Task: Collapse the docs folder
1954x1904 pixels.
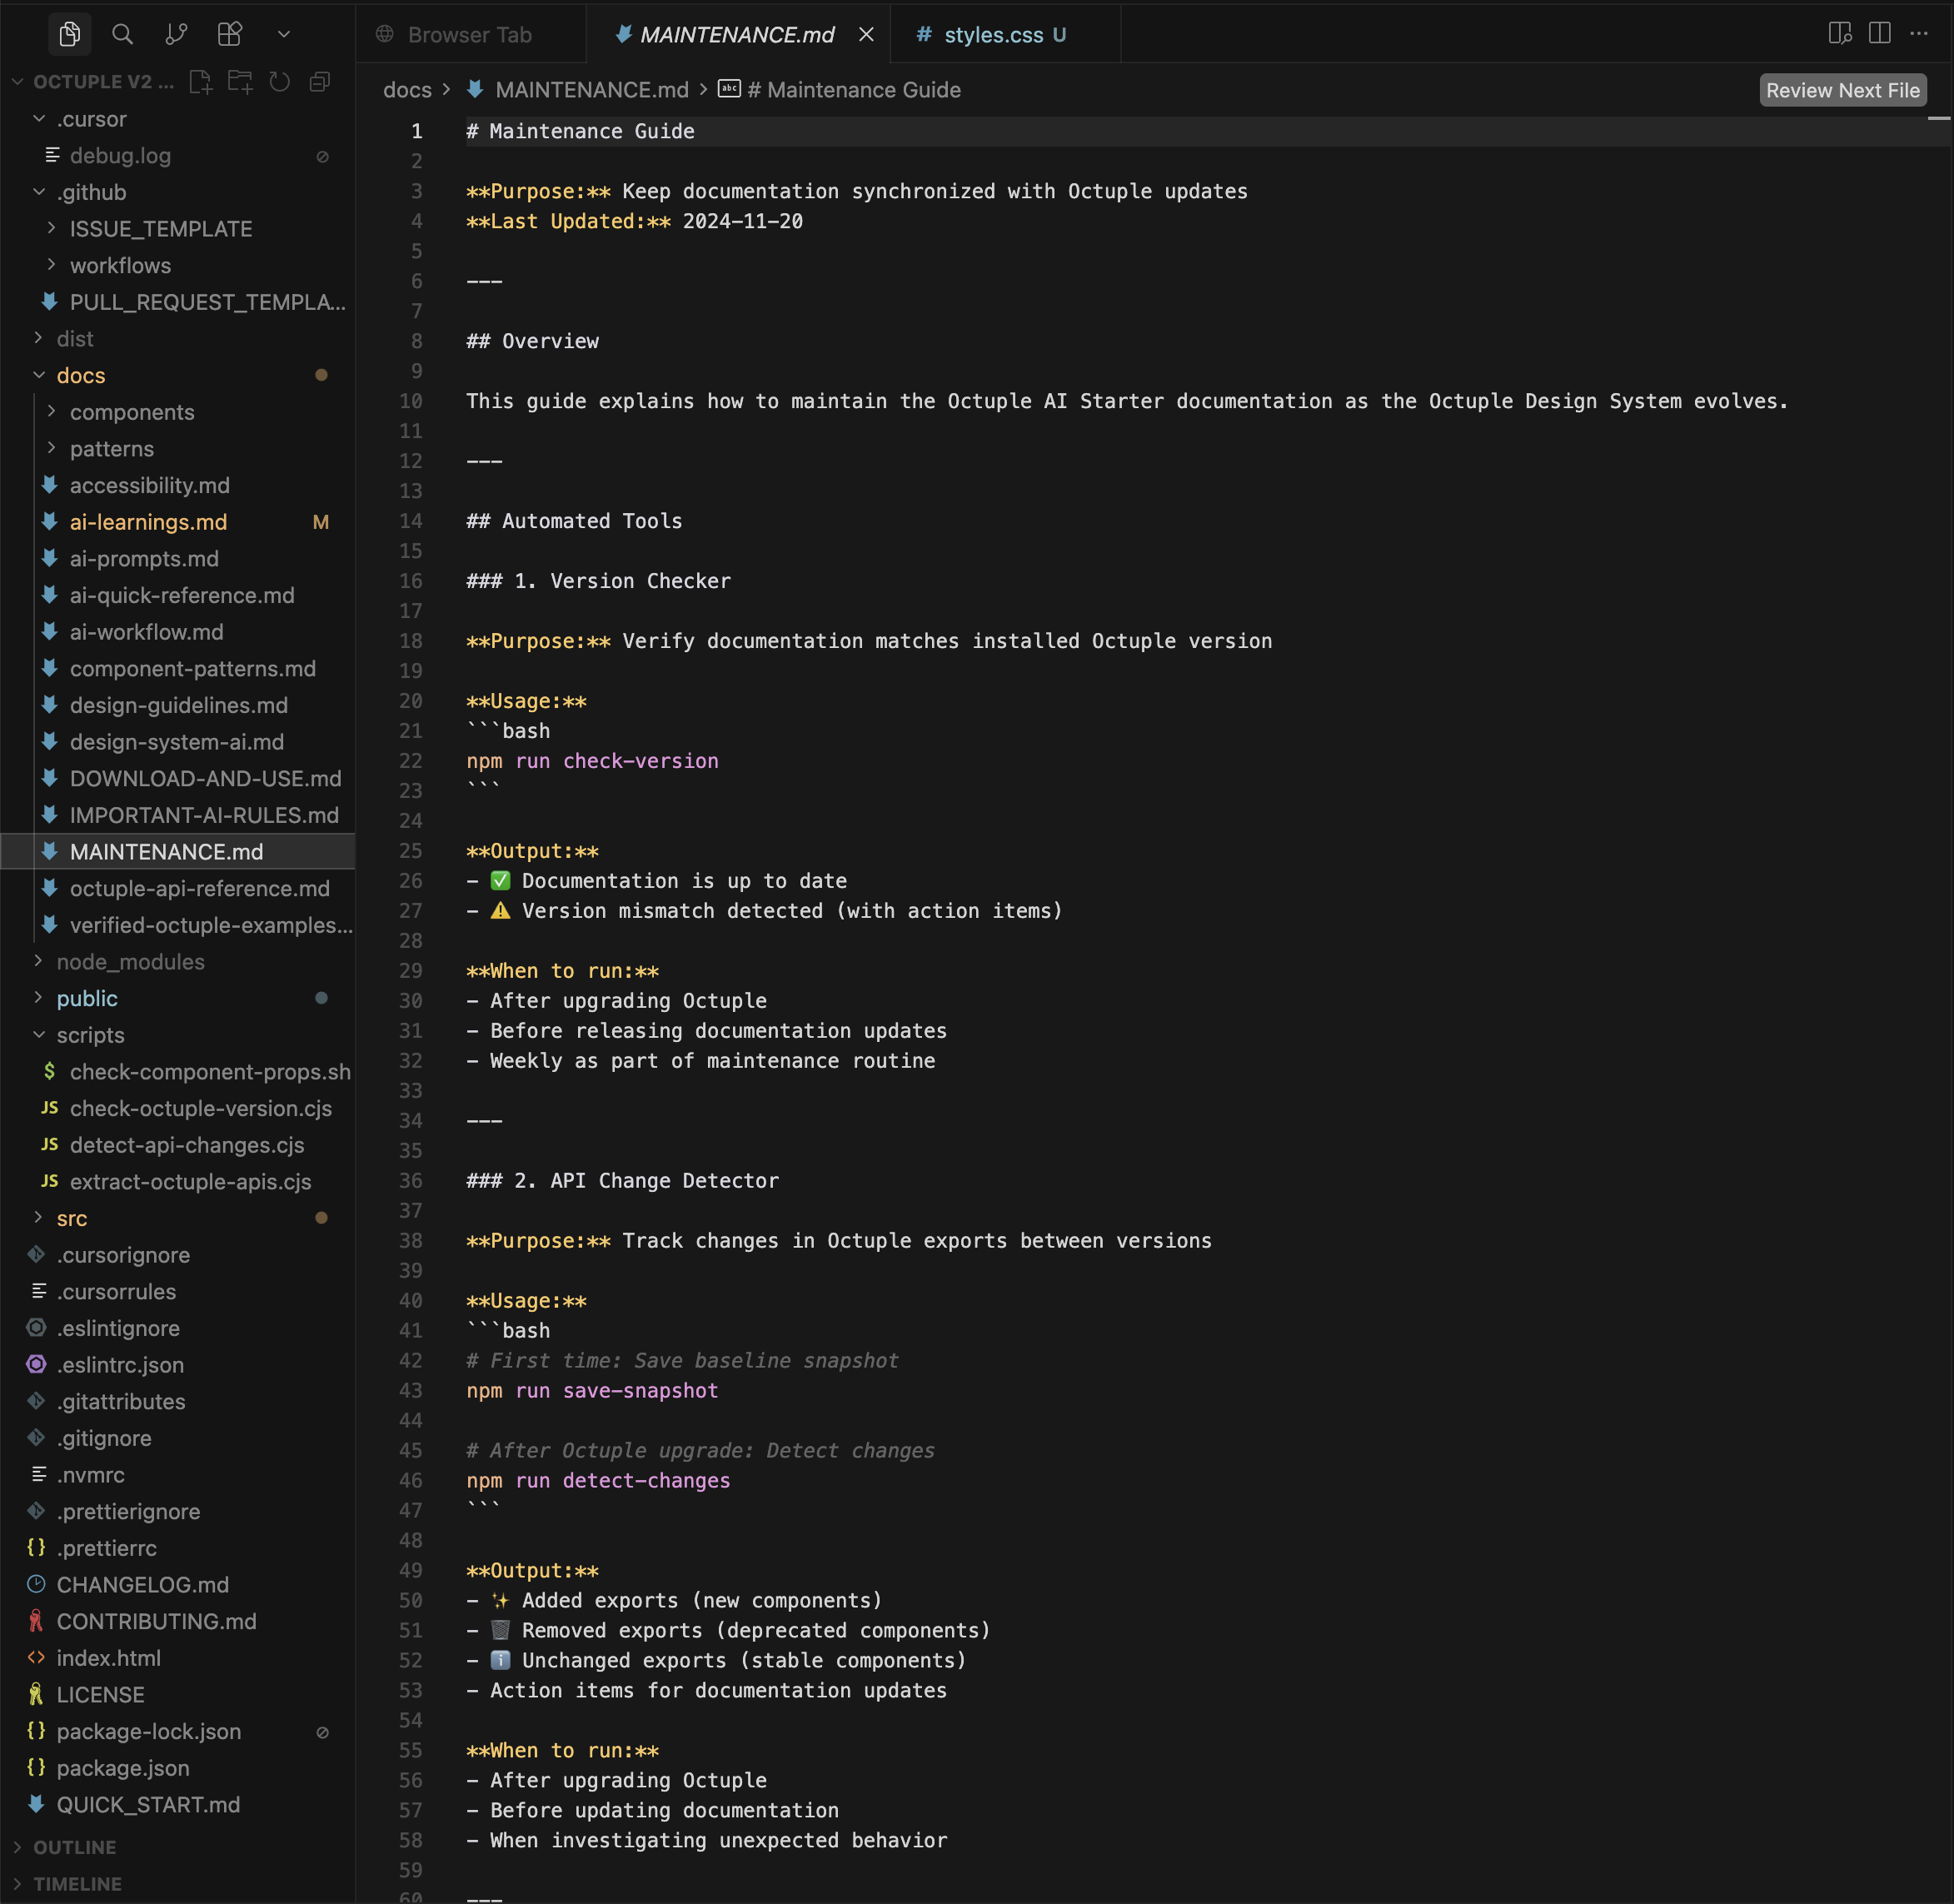Action: tap(80, 375)
